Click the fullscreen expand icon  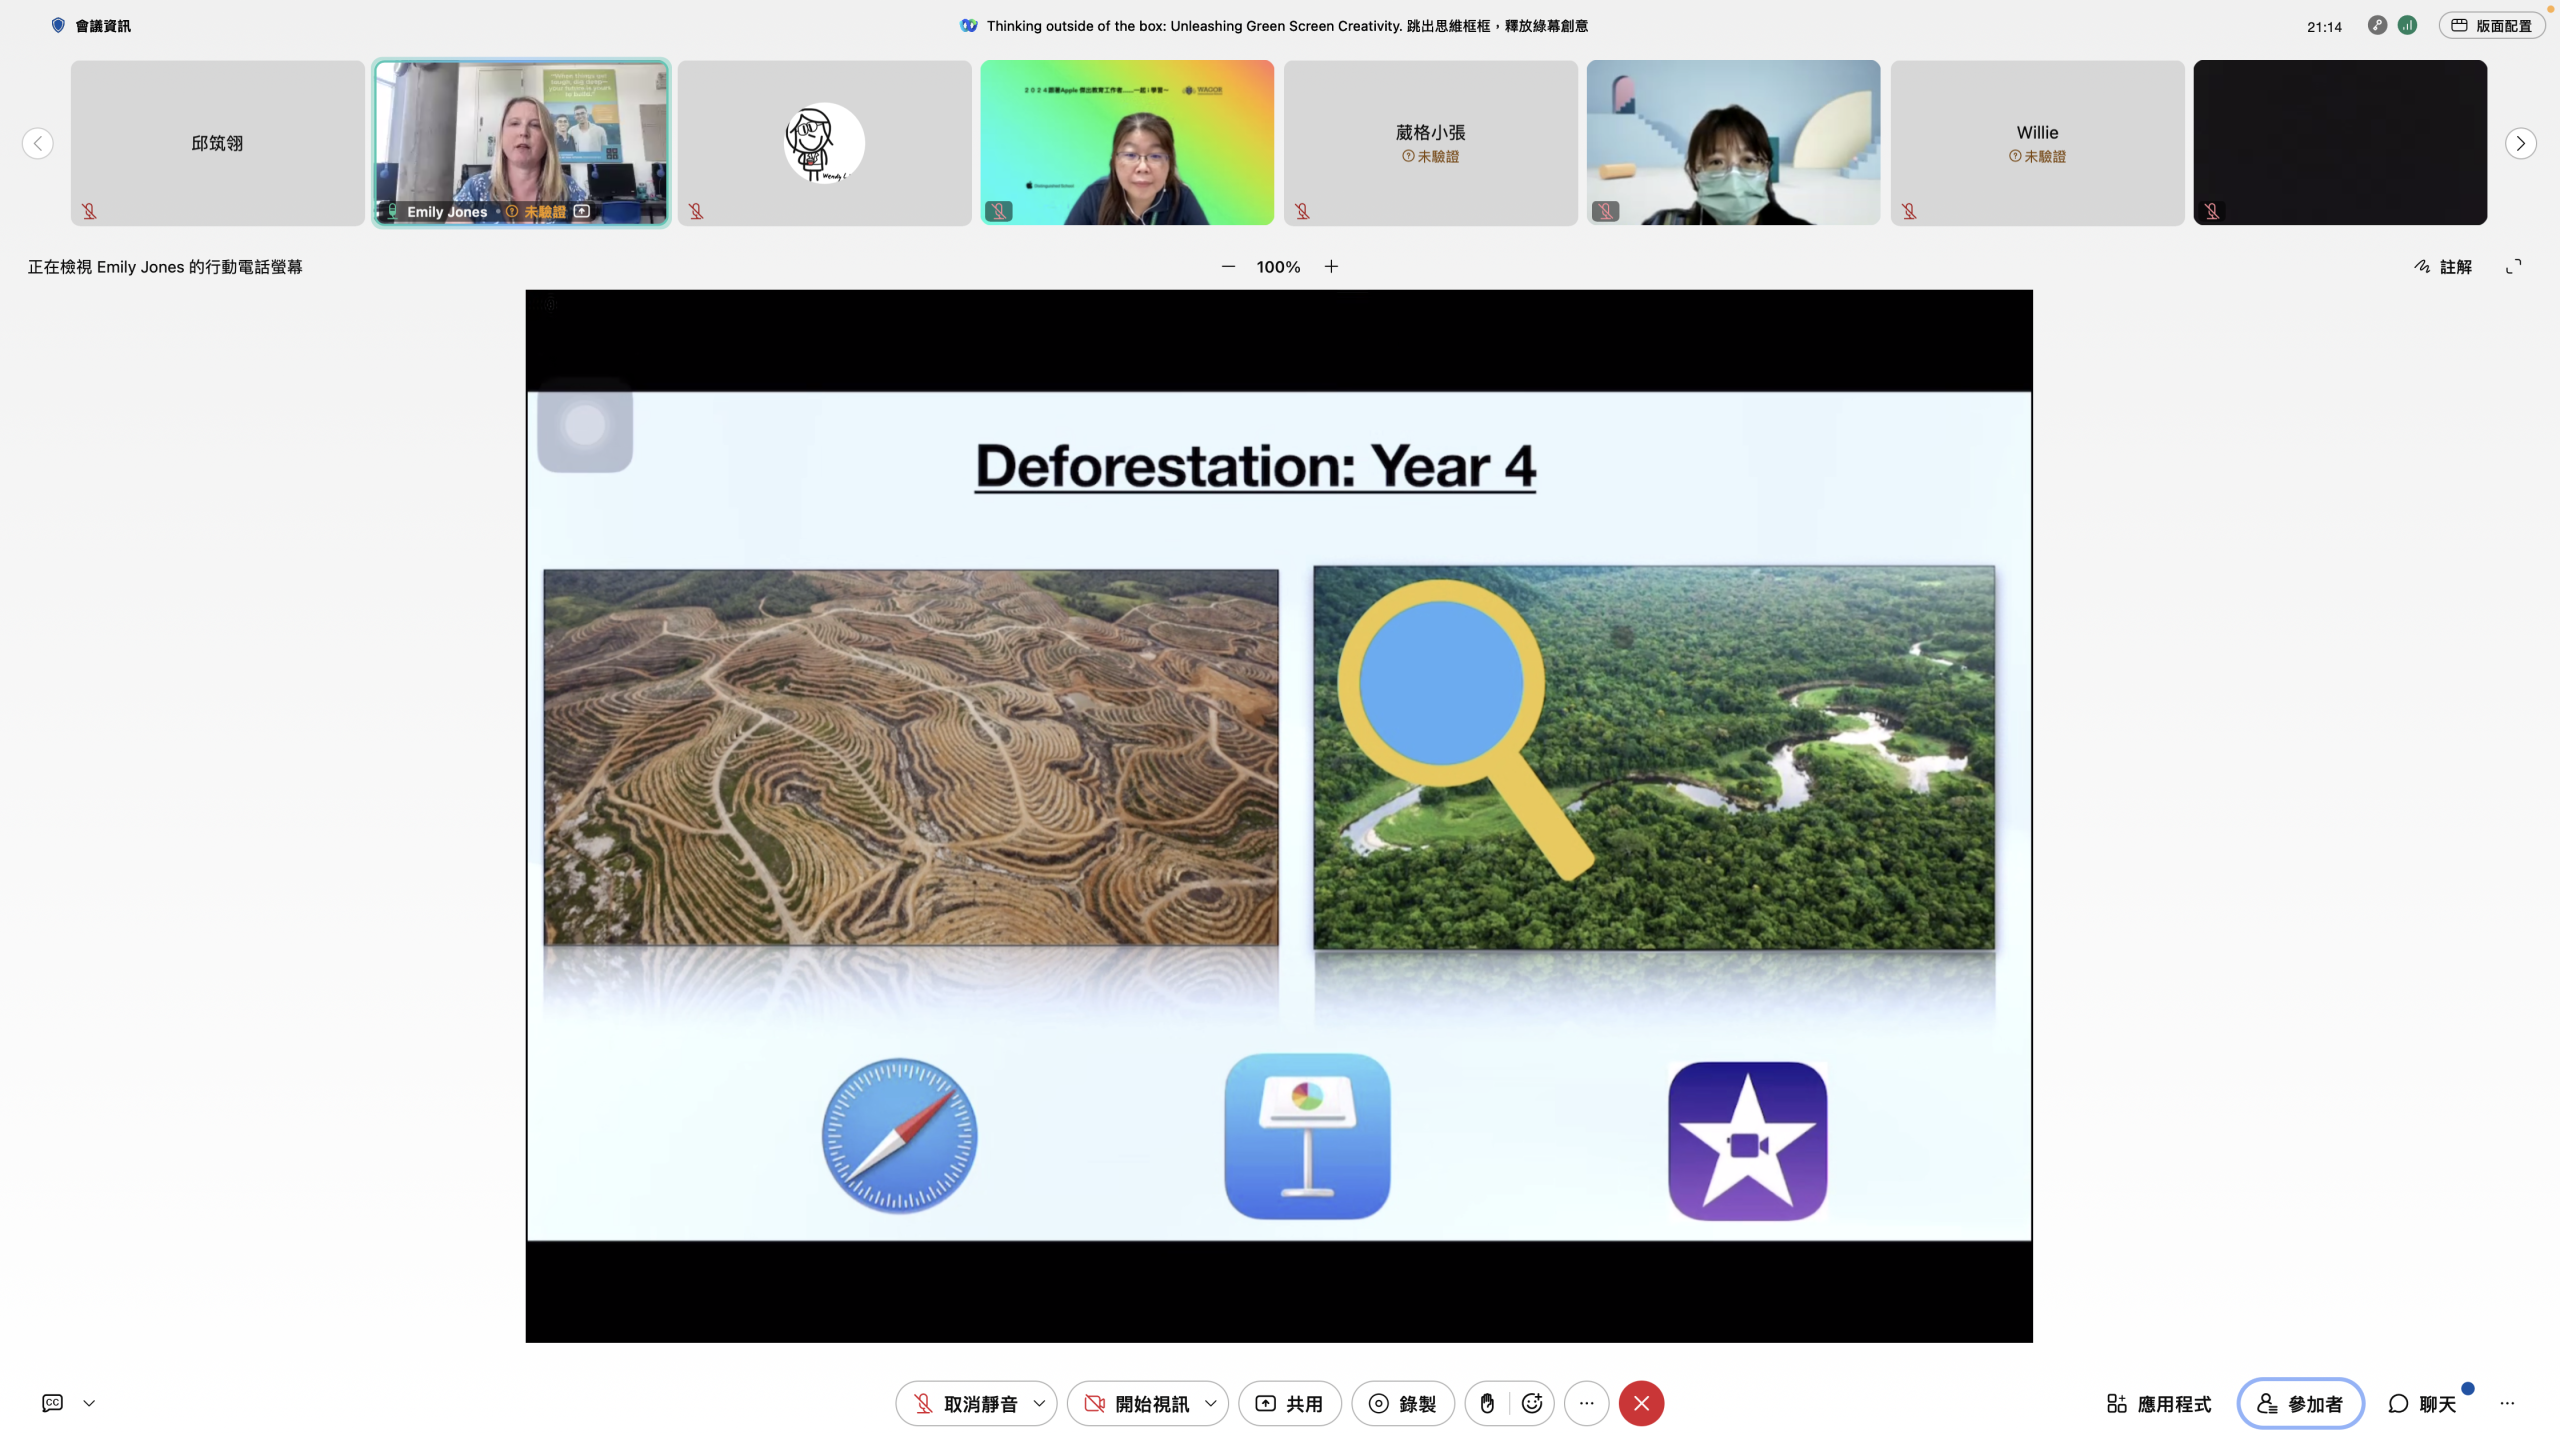2513,266
